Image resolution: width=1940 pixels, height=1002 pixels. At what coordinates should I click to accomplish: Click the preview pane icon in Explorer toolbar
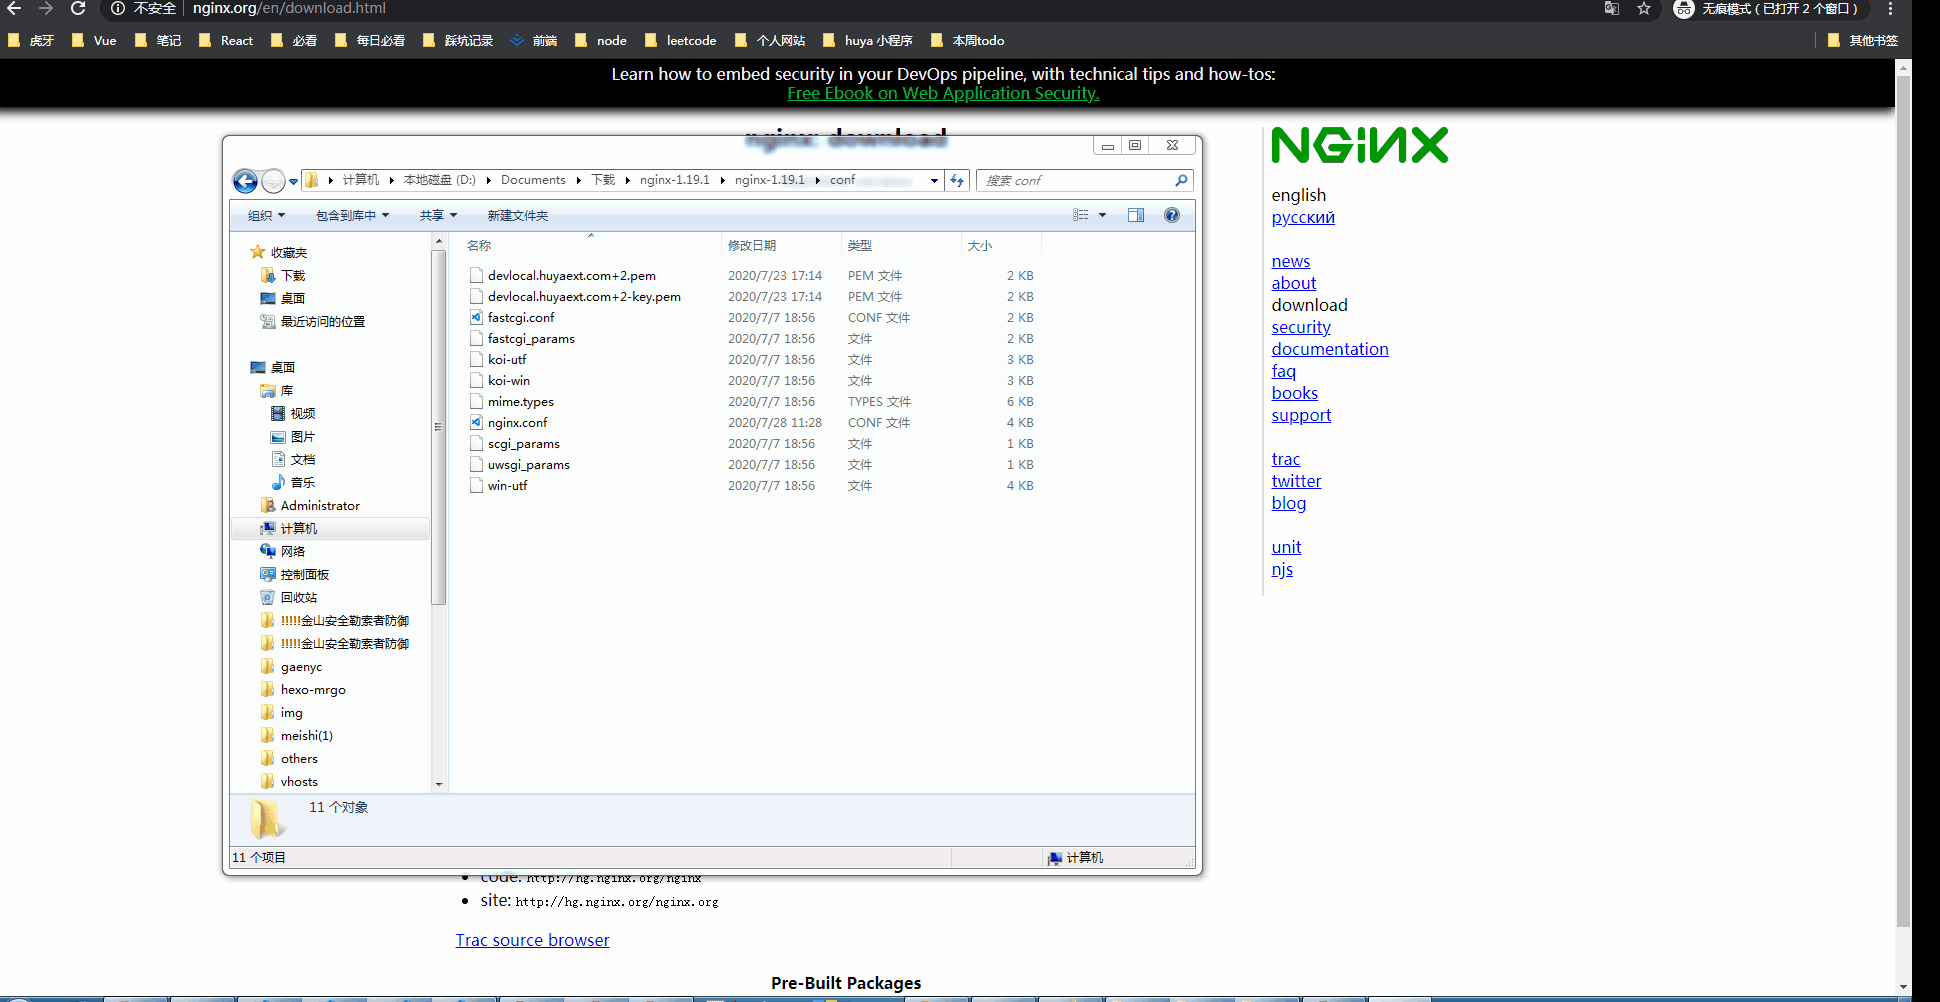1136,214
